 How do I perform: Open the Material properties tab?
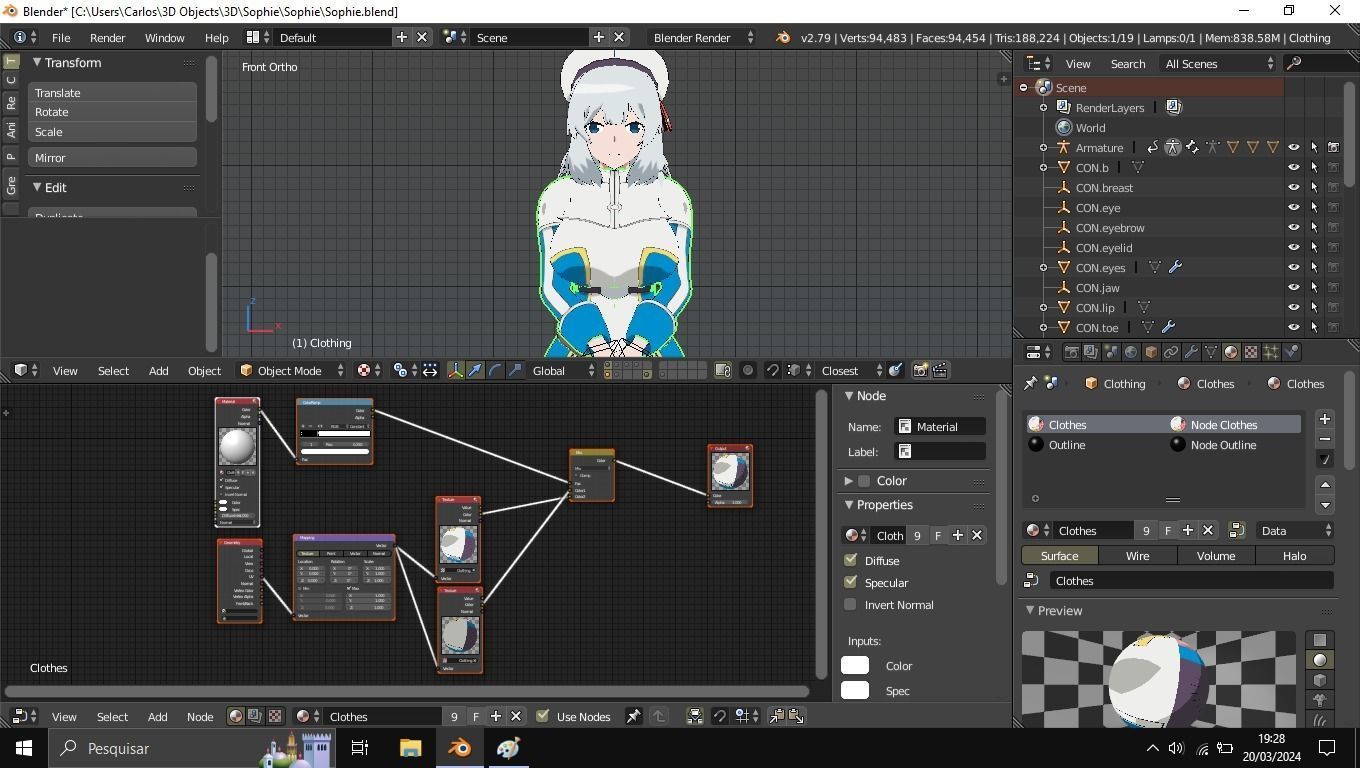click(1231, 352)
